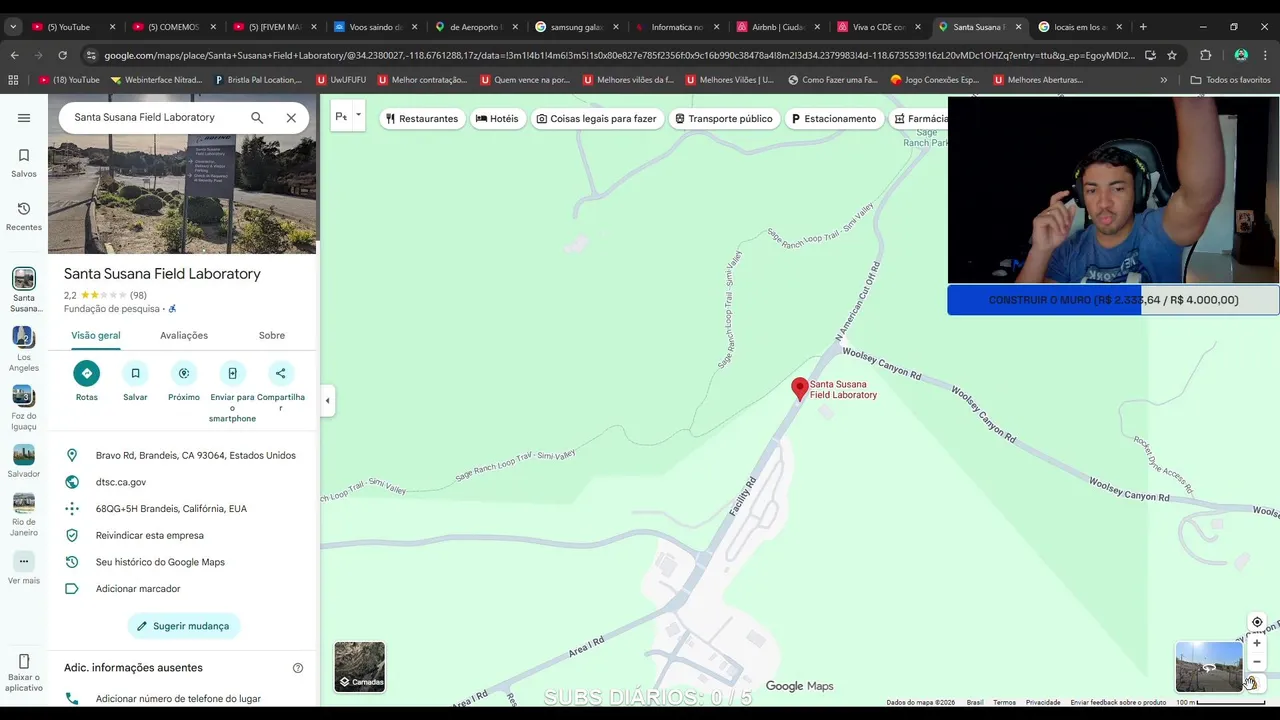Switch to the Airbnb browser tab
The width and height of the screenshot is (1280, 720).
tap(776, 27)
